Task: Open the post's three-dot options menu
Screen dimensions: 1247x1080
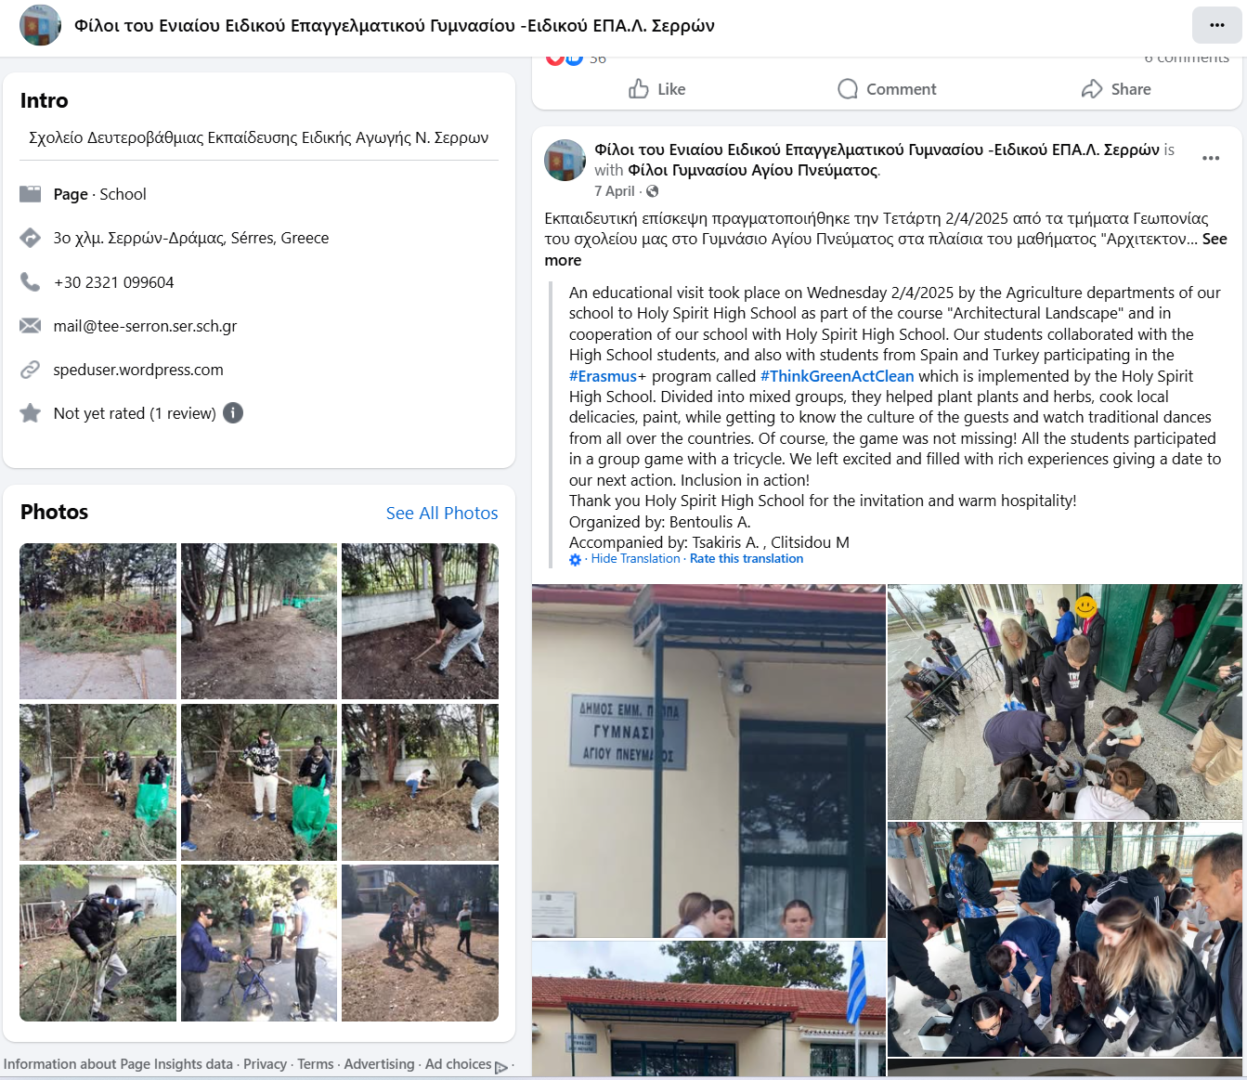Action: [x=1211, y=158]
